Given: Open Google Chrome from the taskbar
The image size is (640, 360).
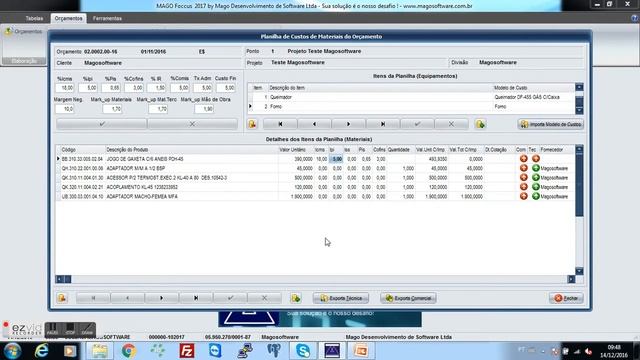Looking at the screenshot, I should point(129,351).
